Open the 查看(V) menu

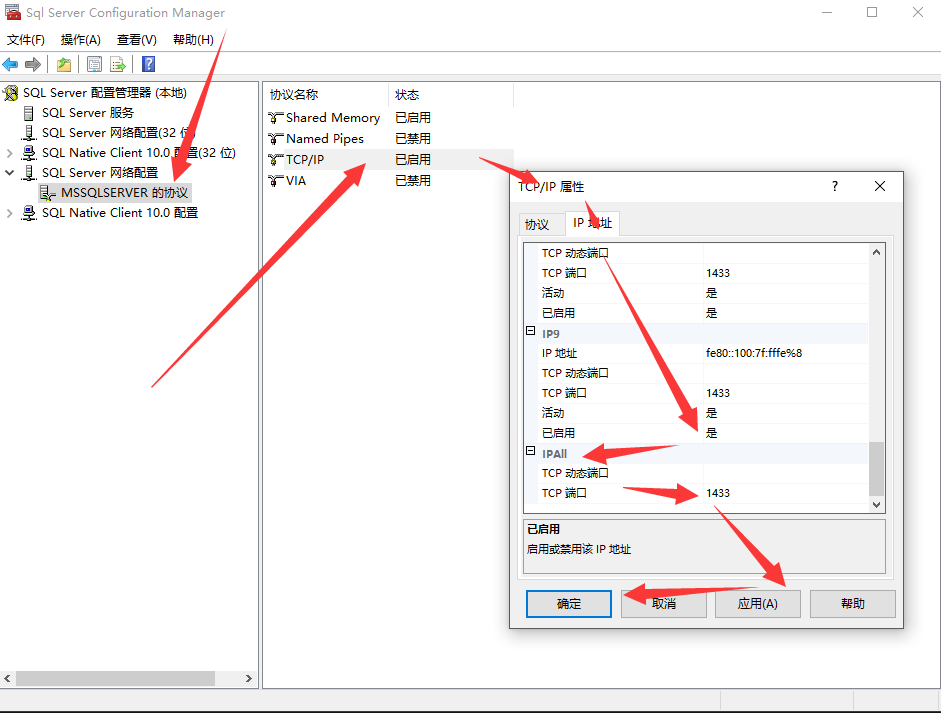137,40
